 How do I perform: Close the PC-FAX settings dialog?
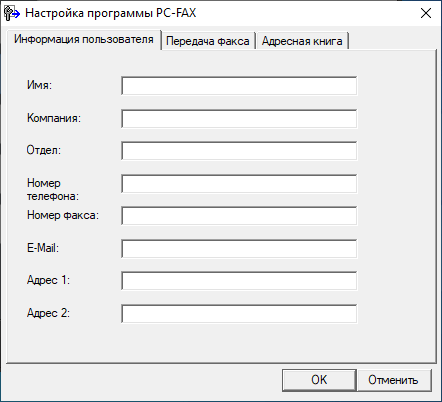[426, 13]
